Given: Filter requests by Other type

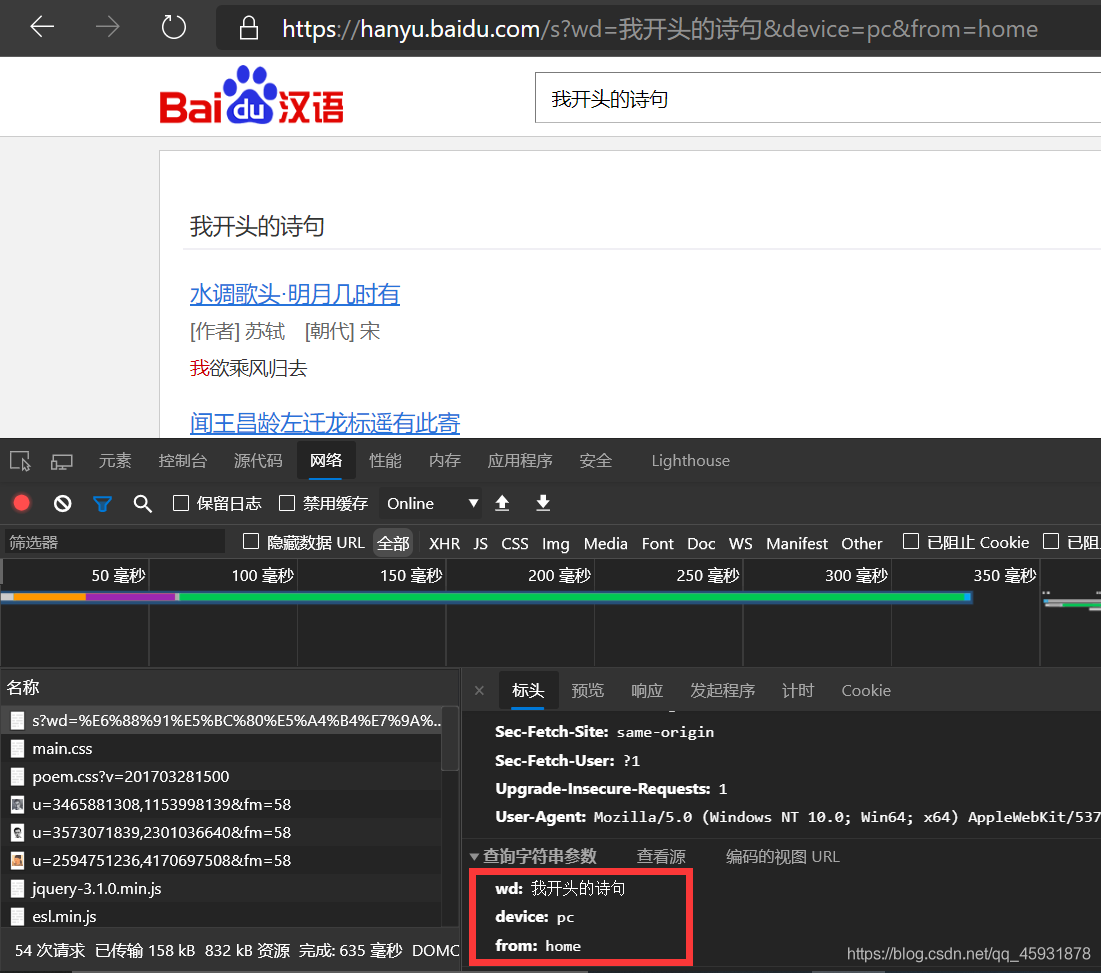Looking at the screenshot, I should tap(862, 543).
